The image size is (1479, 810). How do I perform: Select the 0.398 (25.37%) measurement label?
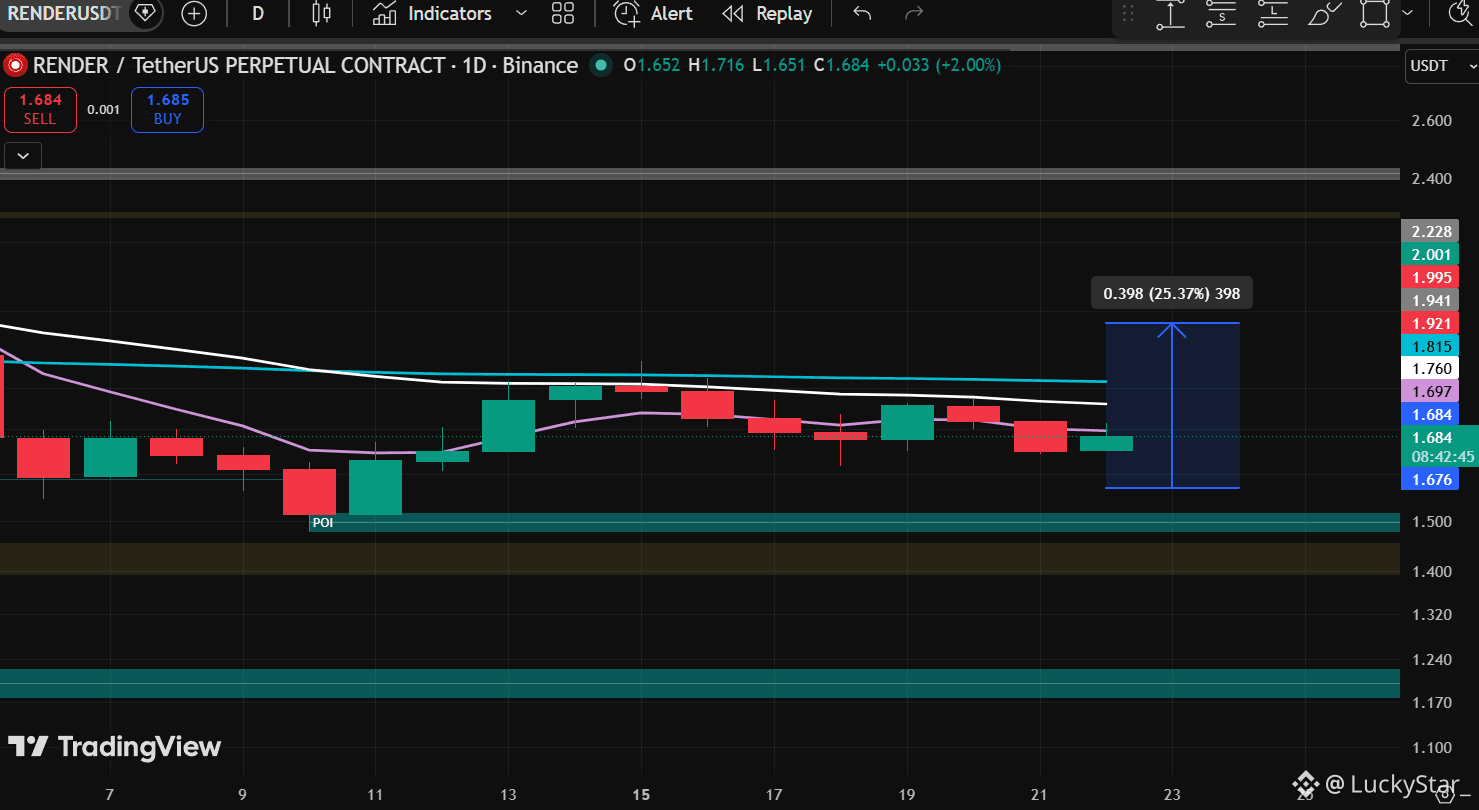(1171, 294)
